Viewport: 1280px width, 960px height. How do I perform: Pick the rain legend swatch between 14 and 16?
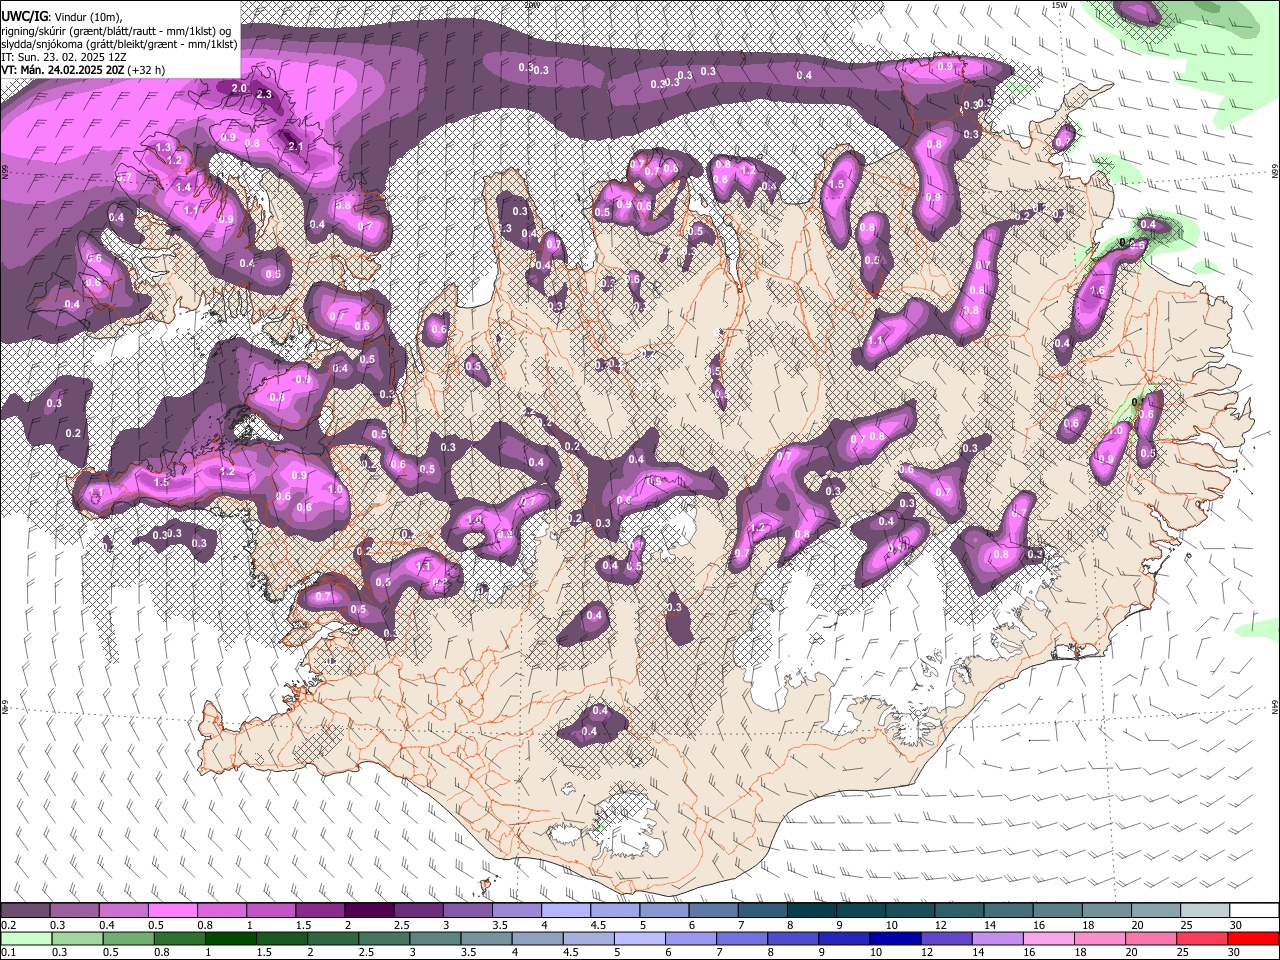click(x=996, y=938)
